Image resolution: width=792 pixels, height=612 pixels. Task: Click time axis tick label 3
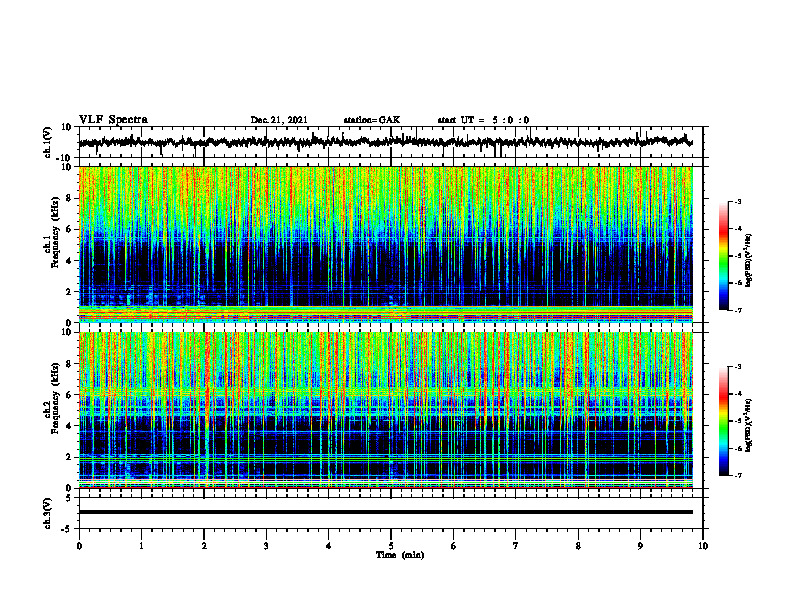[266, 546]
